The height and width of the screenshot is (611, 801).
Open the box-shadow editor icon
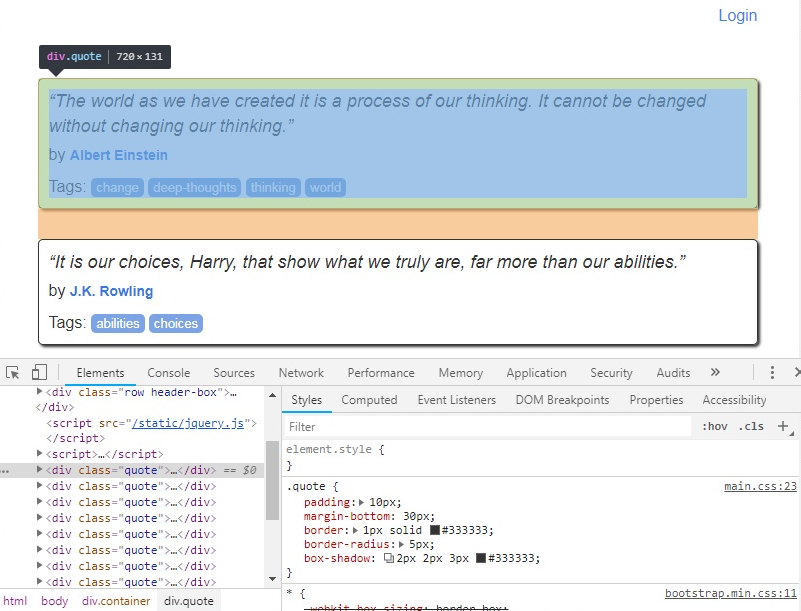(389, 558)
